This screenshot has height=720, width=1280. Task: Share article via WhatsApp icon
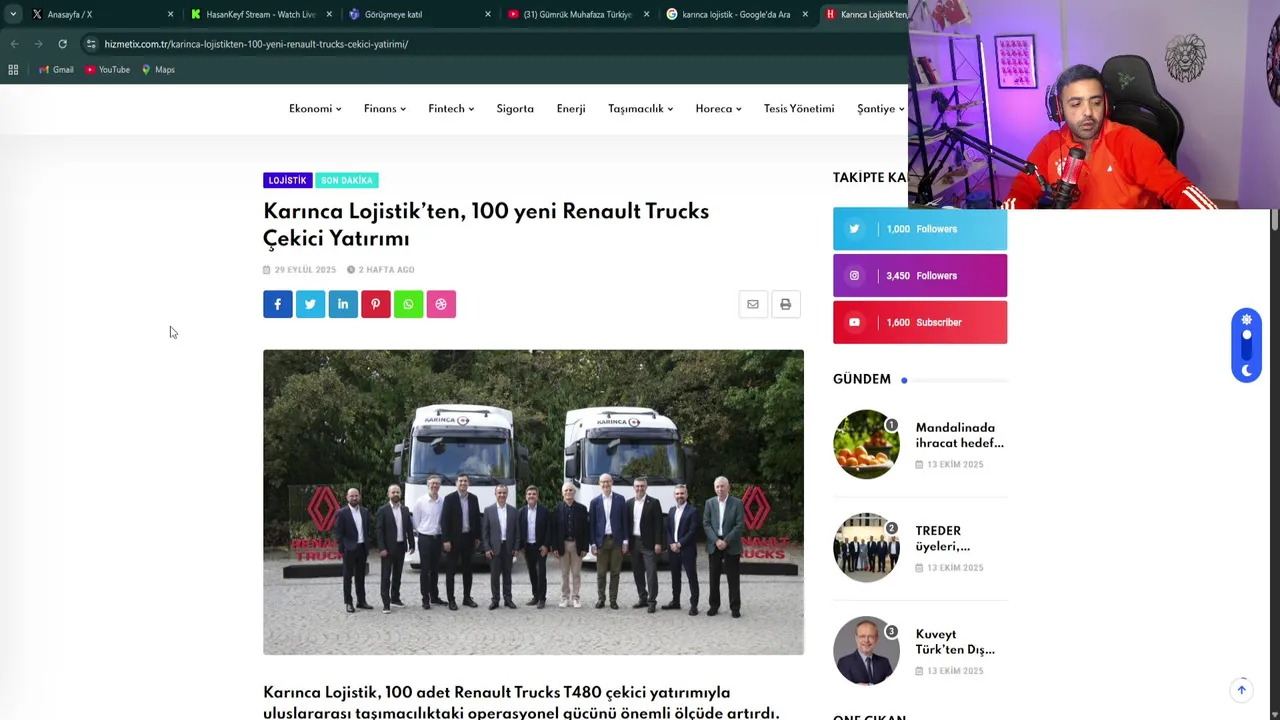pos(408,304)
